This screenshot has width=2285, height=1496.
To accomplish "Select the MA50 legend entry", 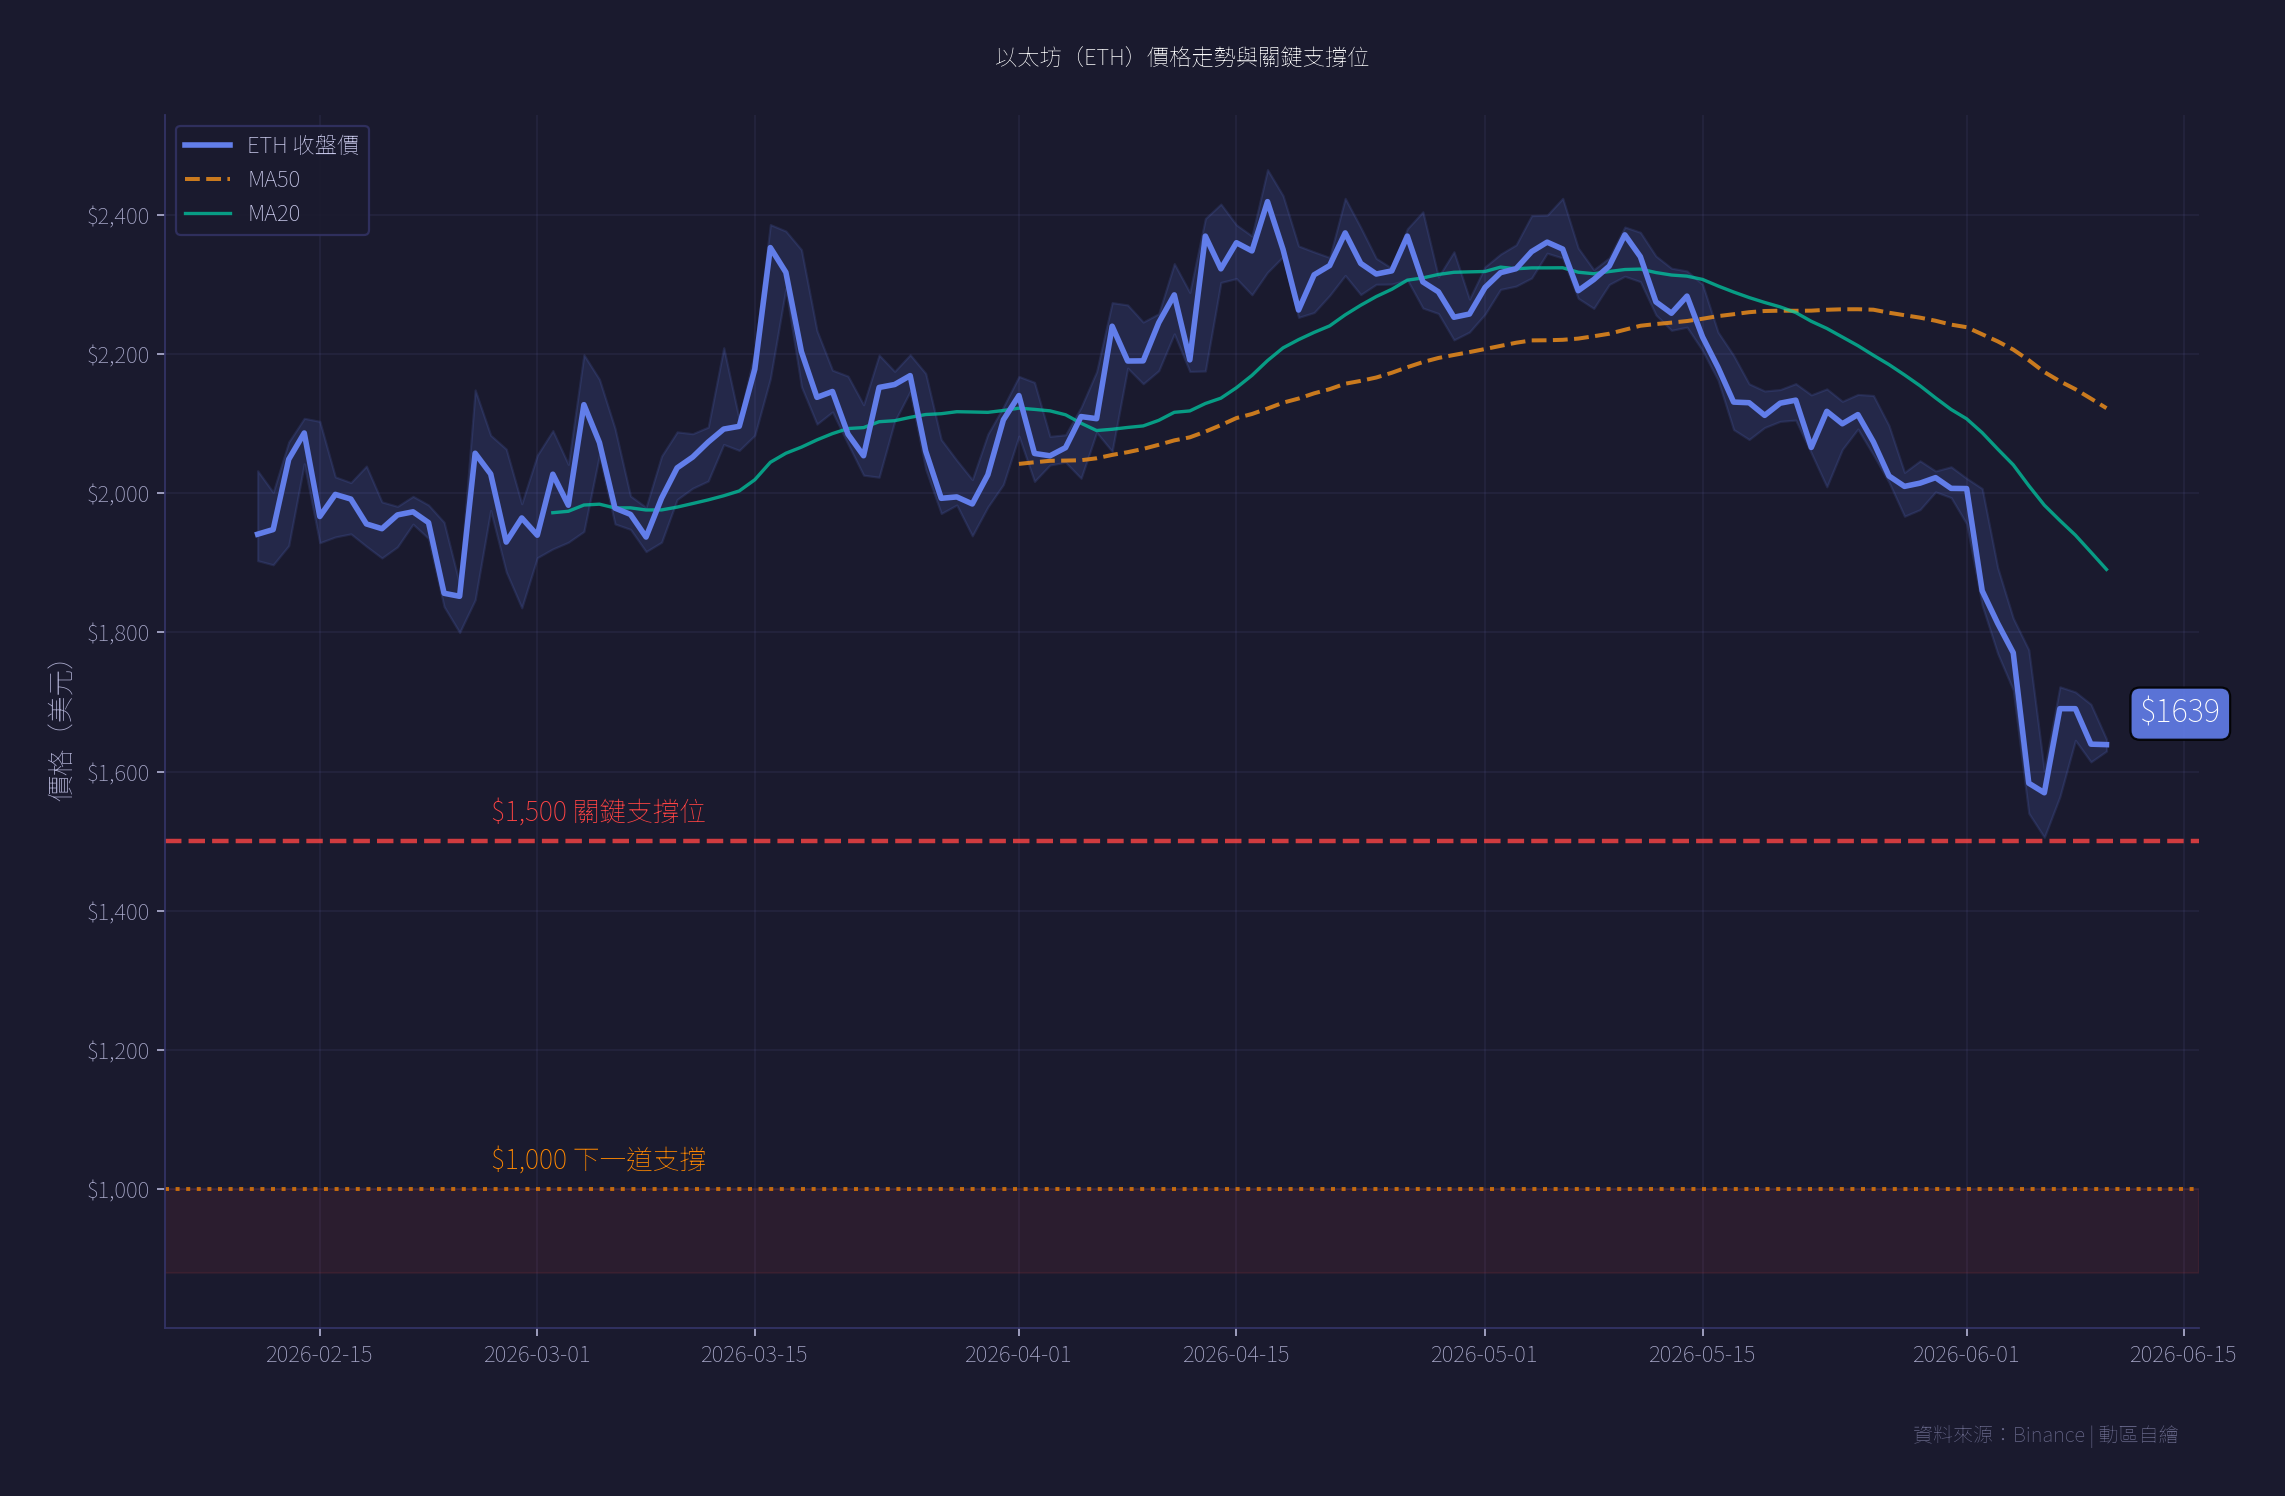I will [242, 179].
